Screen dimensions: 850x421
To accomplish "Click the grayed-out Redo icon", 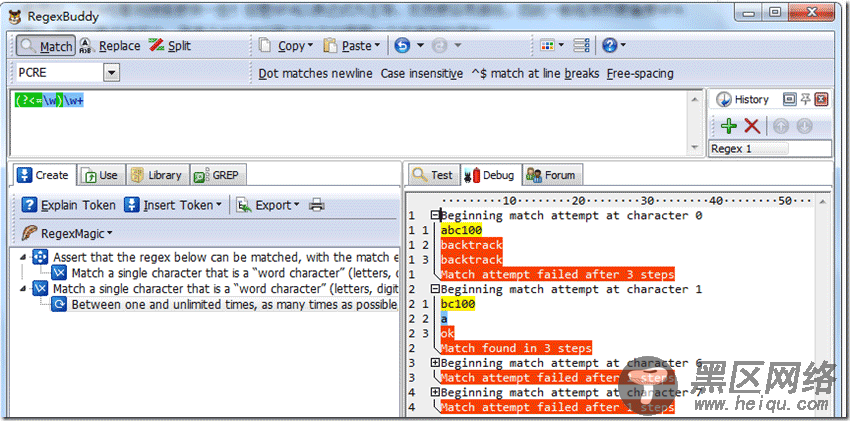I will pyautogui.click(x=439, y=46).
